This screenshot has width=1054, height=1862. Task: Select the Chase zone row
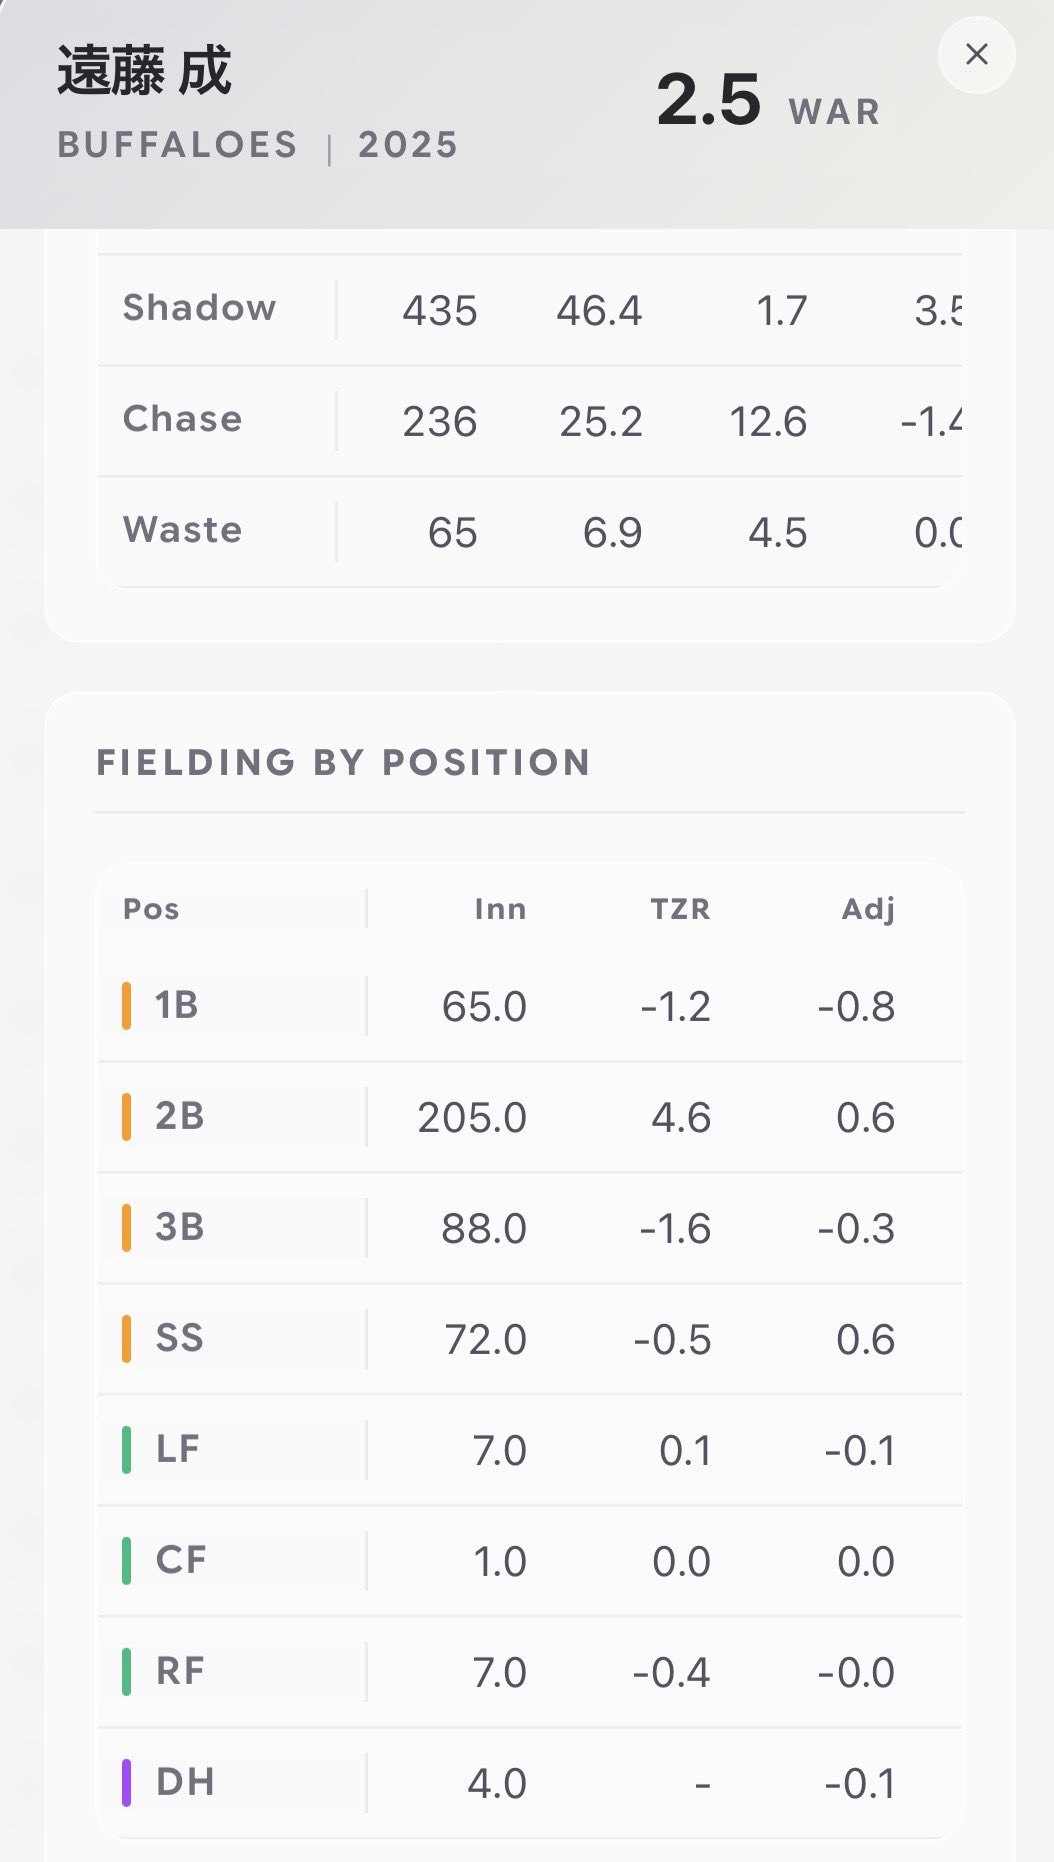coord(530,421)
